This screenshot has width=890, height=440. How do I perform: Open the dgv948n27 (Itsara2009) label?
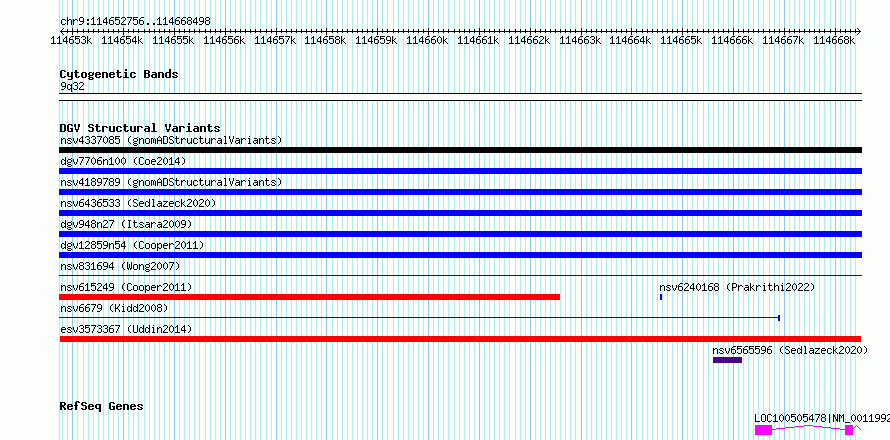126,224
